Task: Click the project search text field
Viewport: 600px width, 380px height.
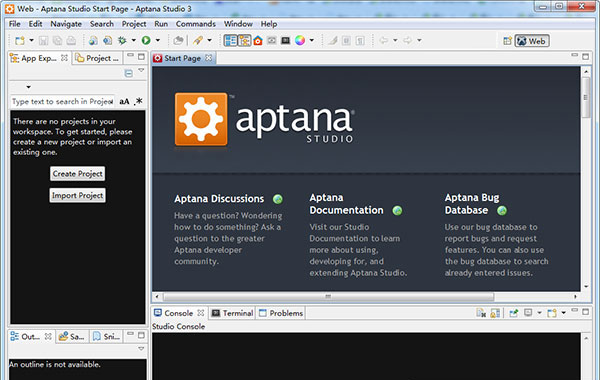Action: click(x=62, y=101)
